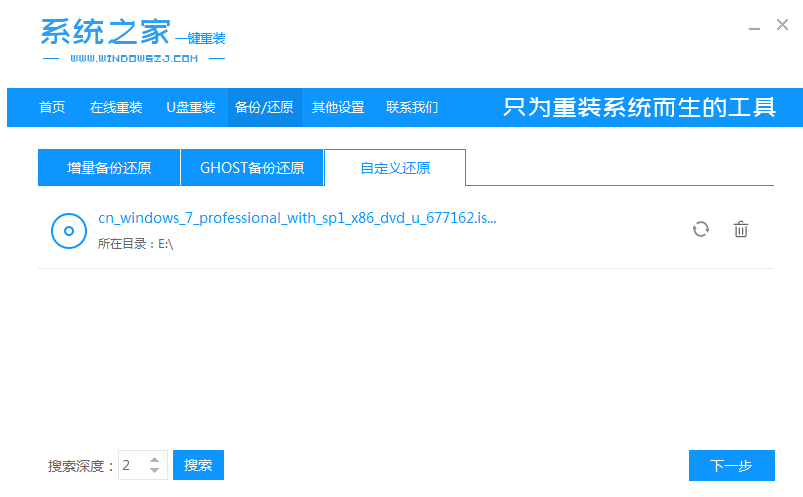Click the disc icon beside the ISO file

click(68, 230)
